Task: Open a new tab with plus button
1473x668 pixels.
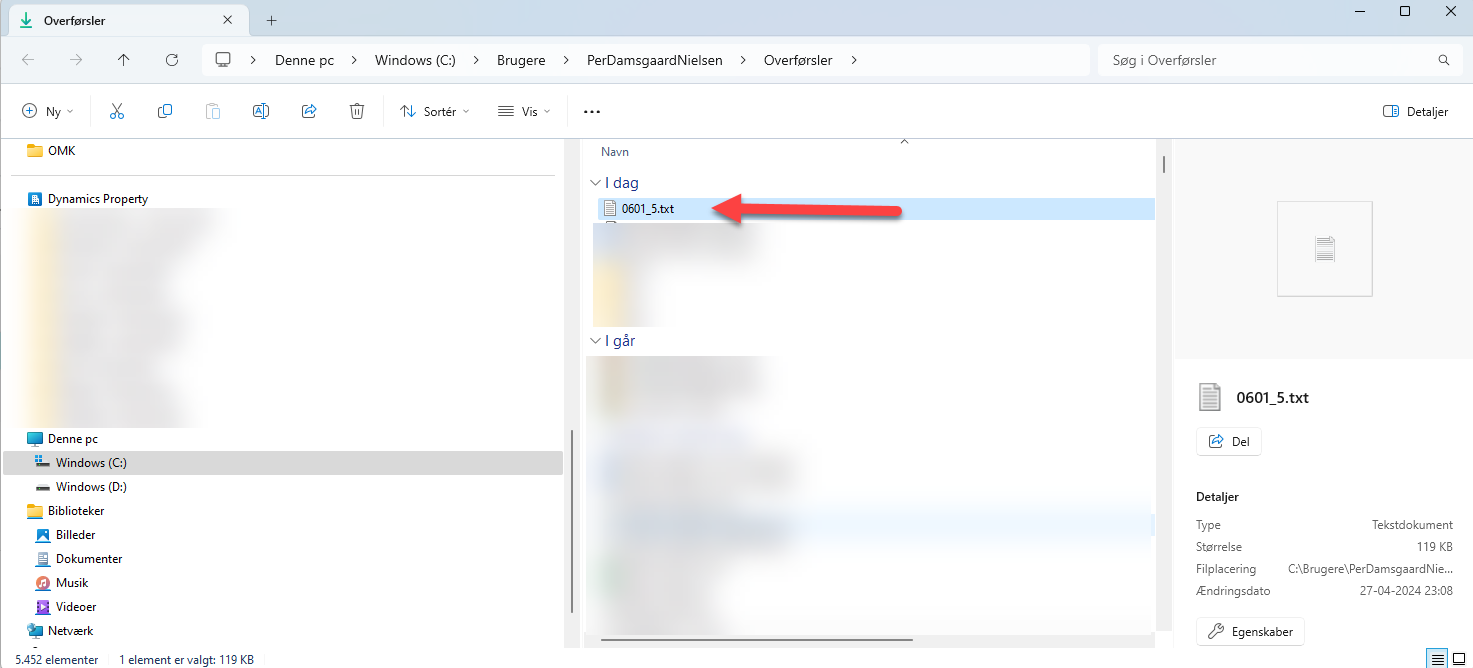Action: click(271, 20)
